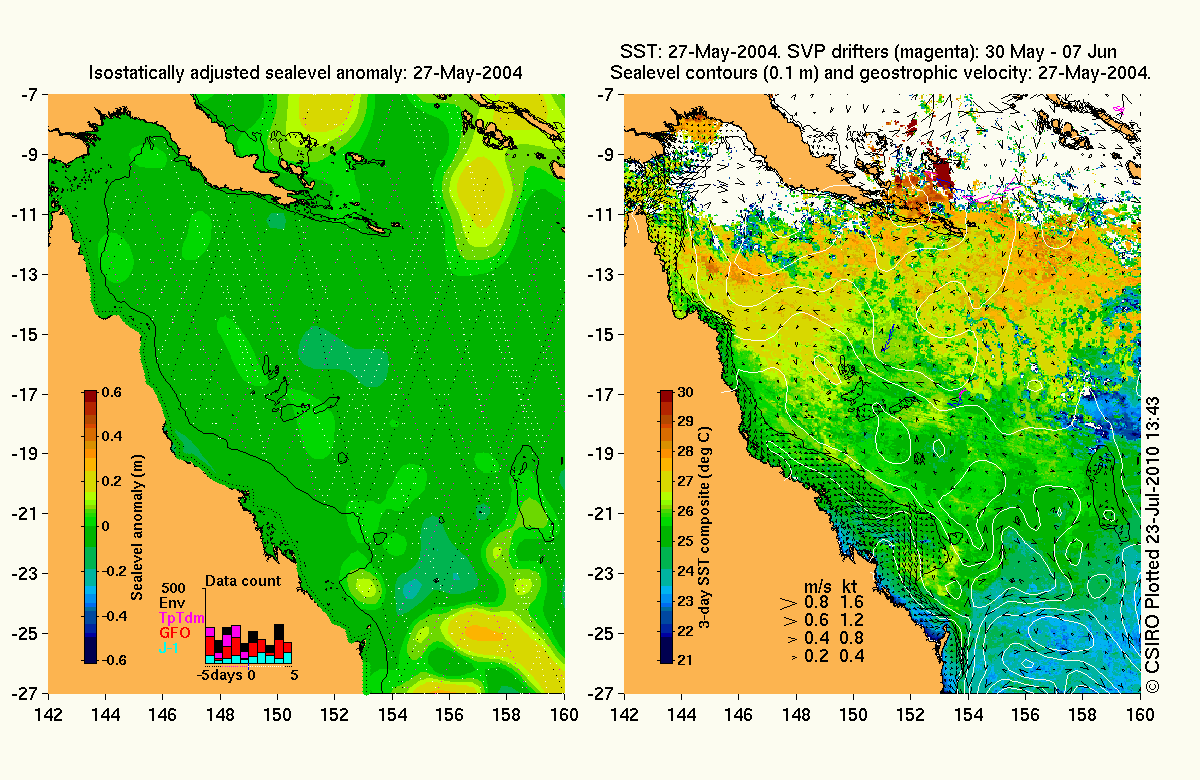Image resolution: width=1200 pixels, height=780 pixels.
Task: Click longitude '152' on left map axis
Action: tap(336, 714)
